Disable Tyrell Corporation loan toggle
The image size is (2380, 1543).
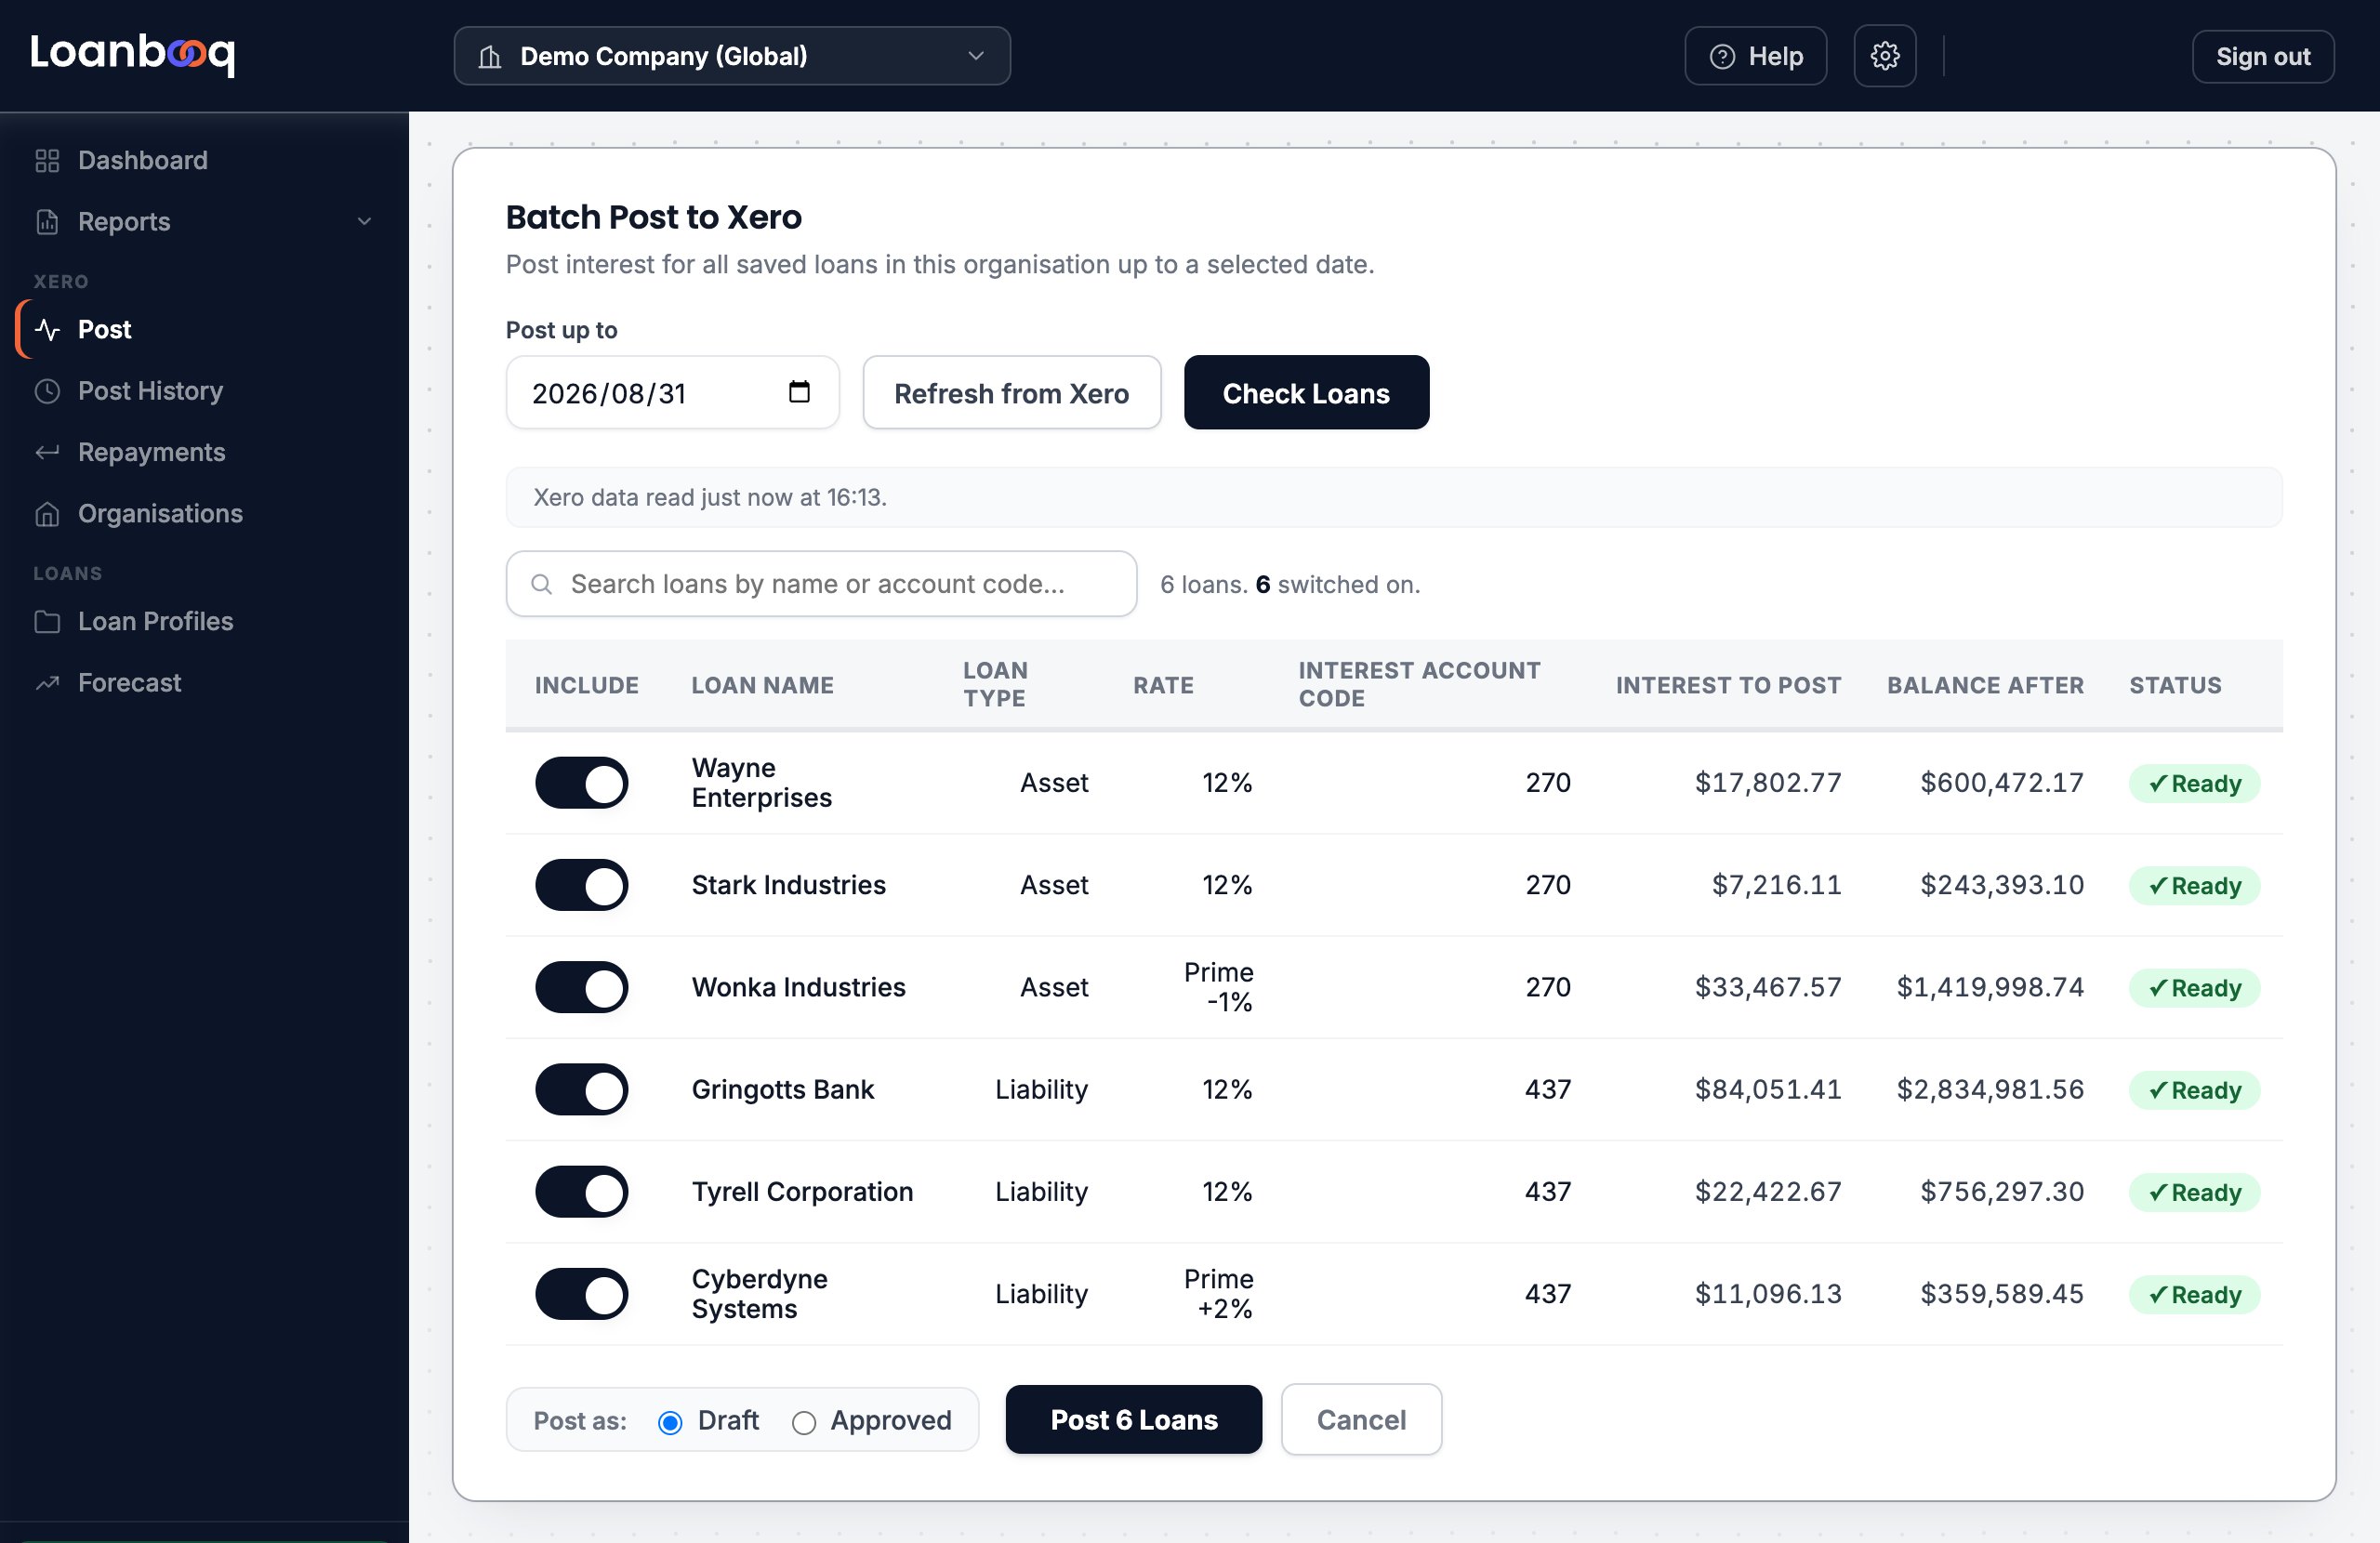coord(581,1191)
